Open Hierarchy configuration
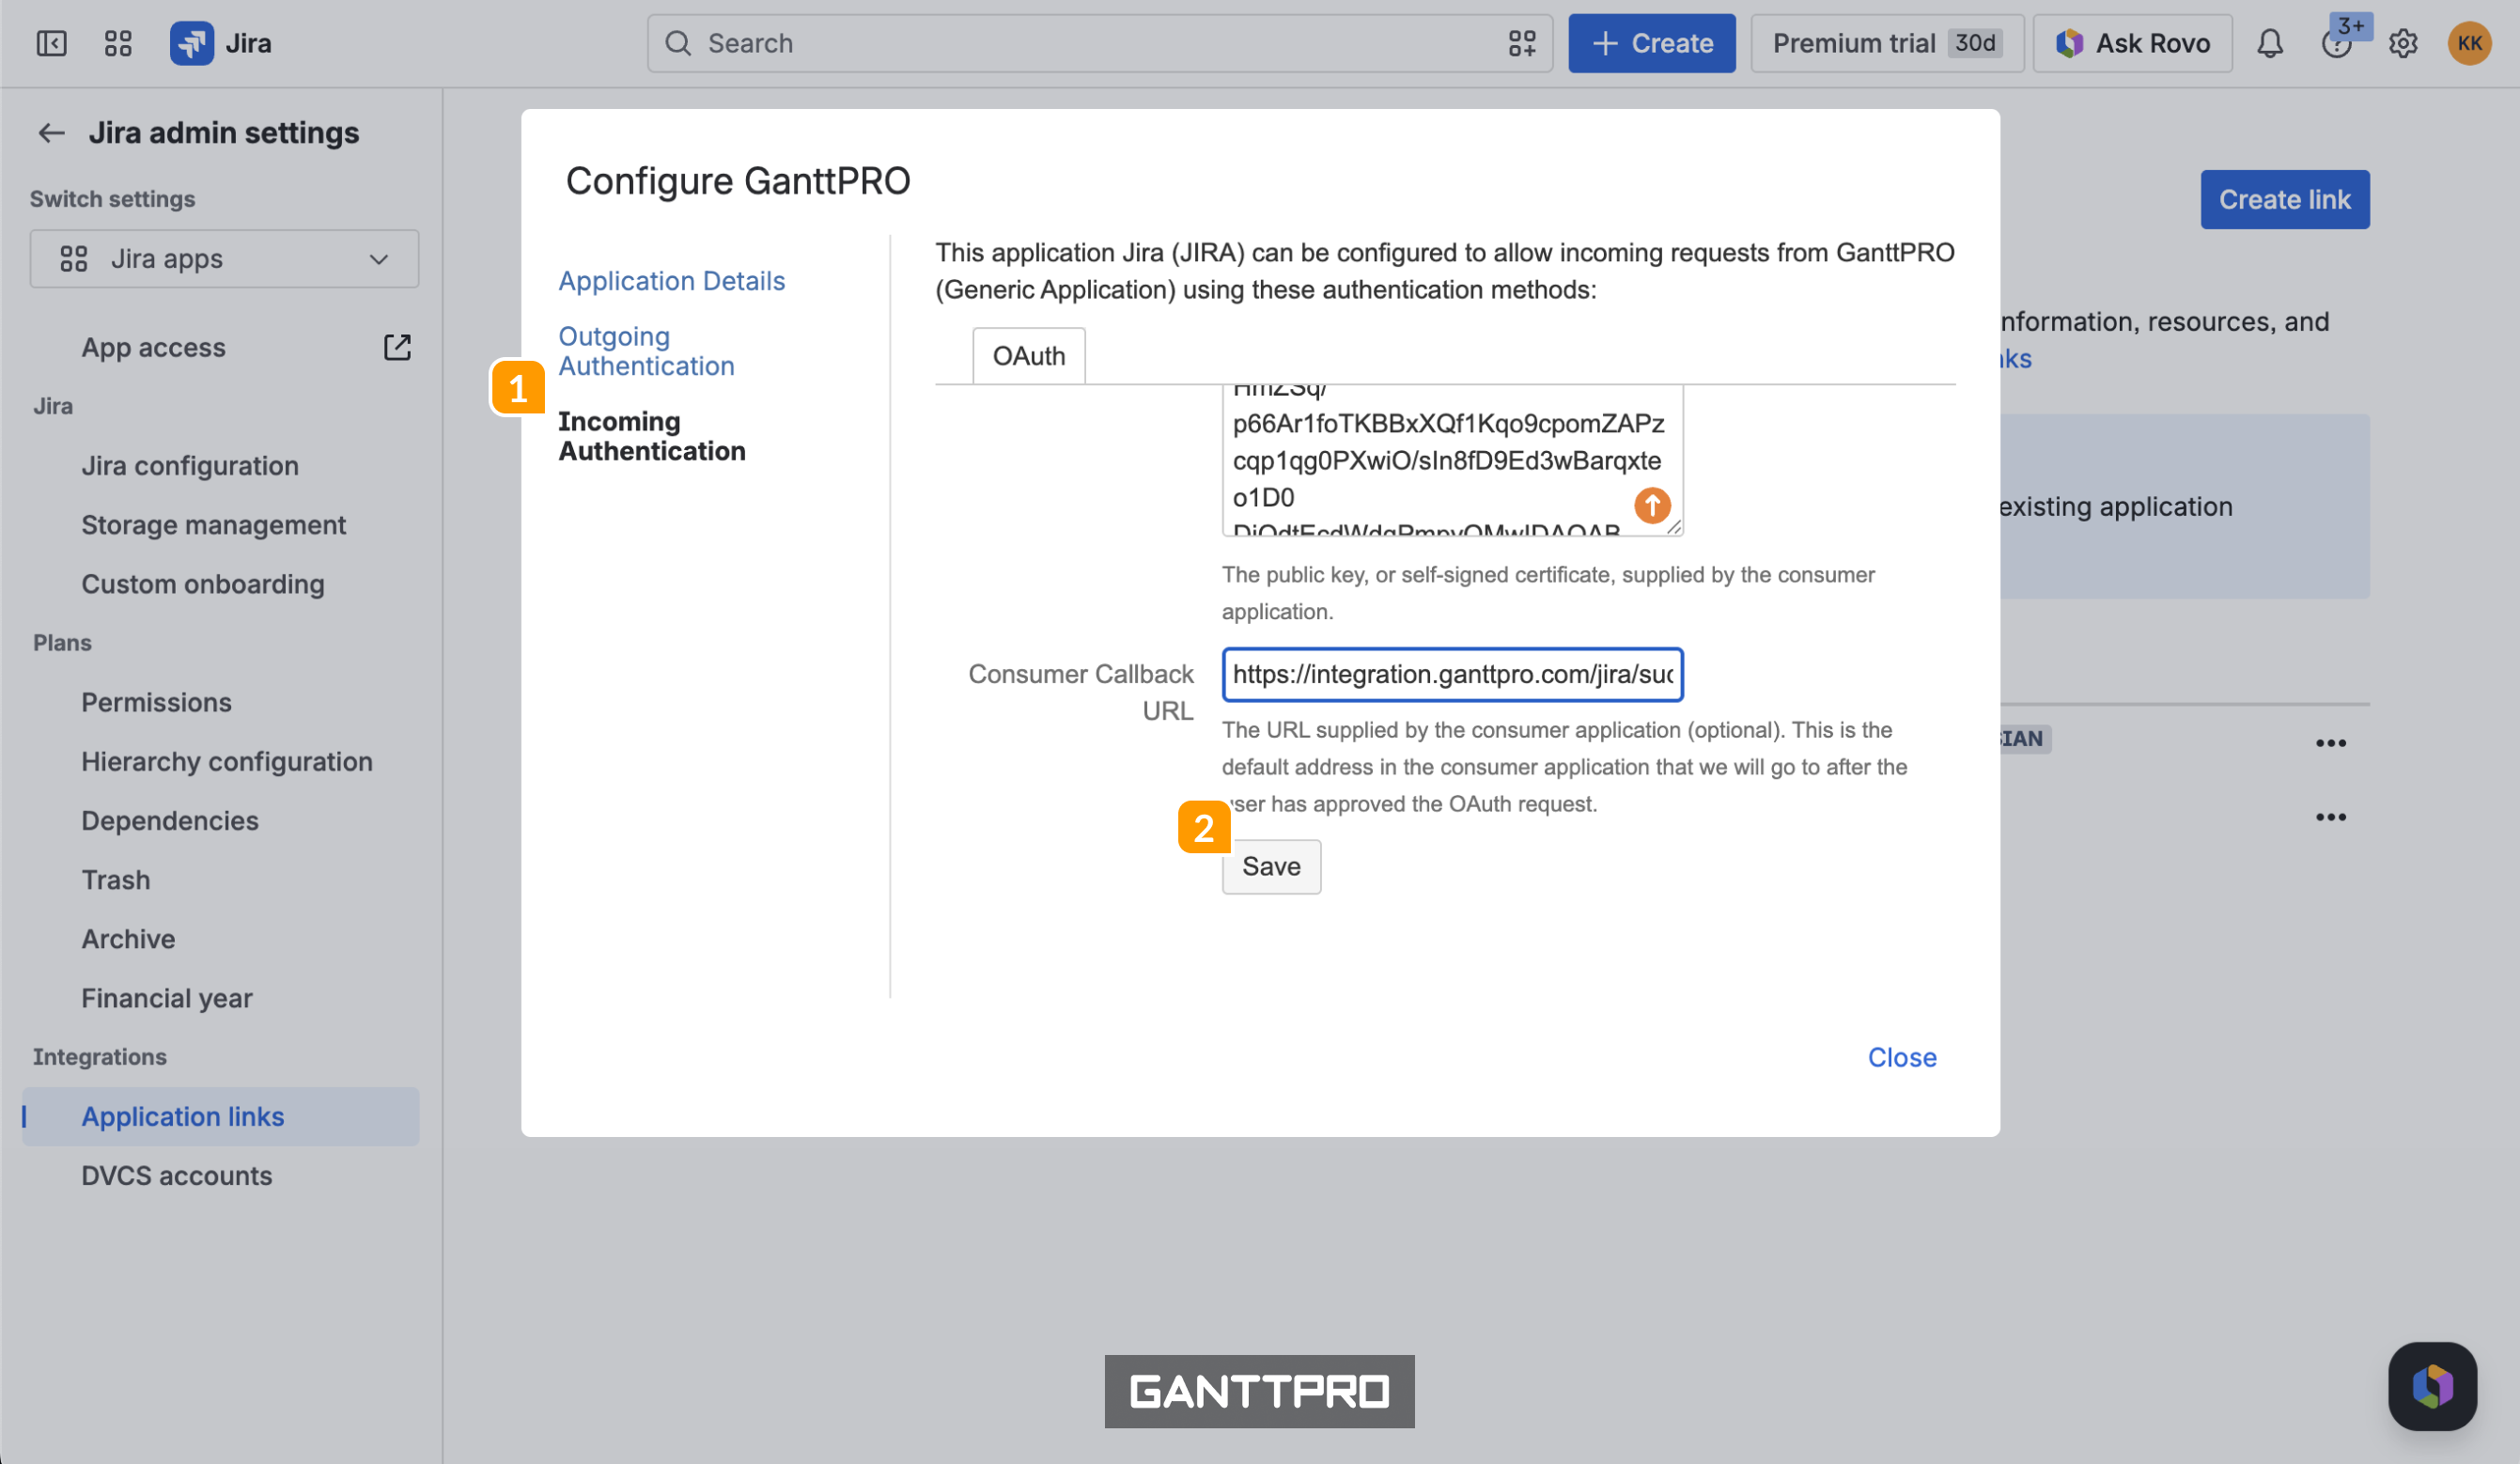 (227, 761)
